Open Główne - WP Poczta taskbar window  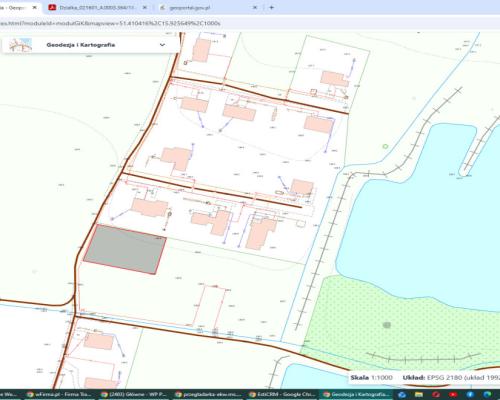(x=135, y=395)
